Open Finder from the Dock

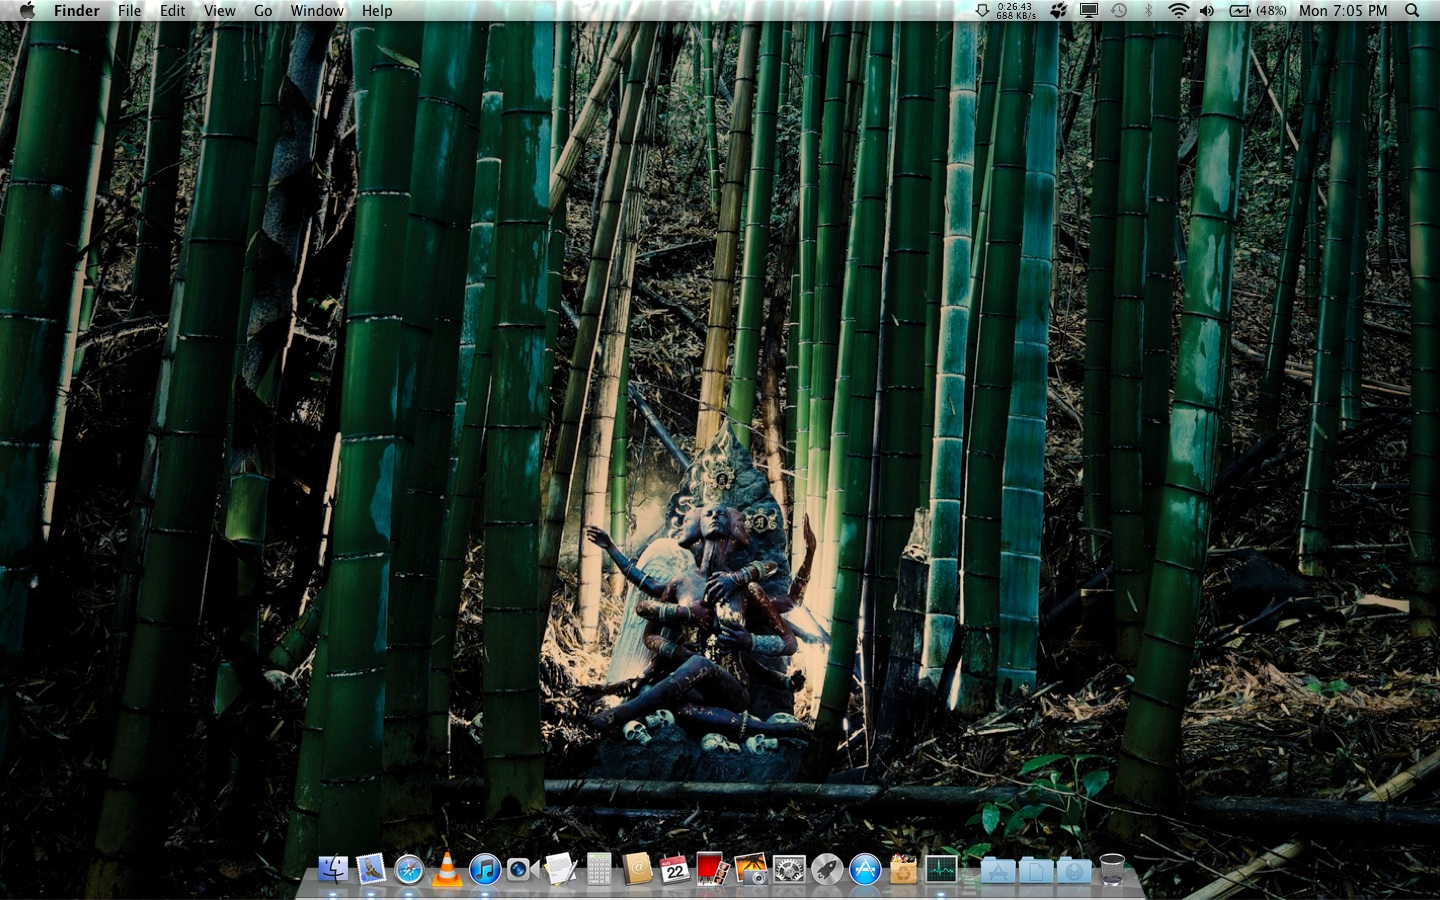click(x=333, y=869)
